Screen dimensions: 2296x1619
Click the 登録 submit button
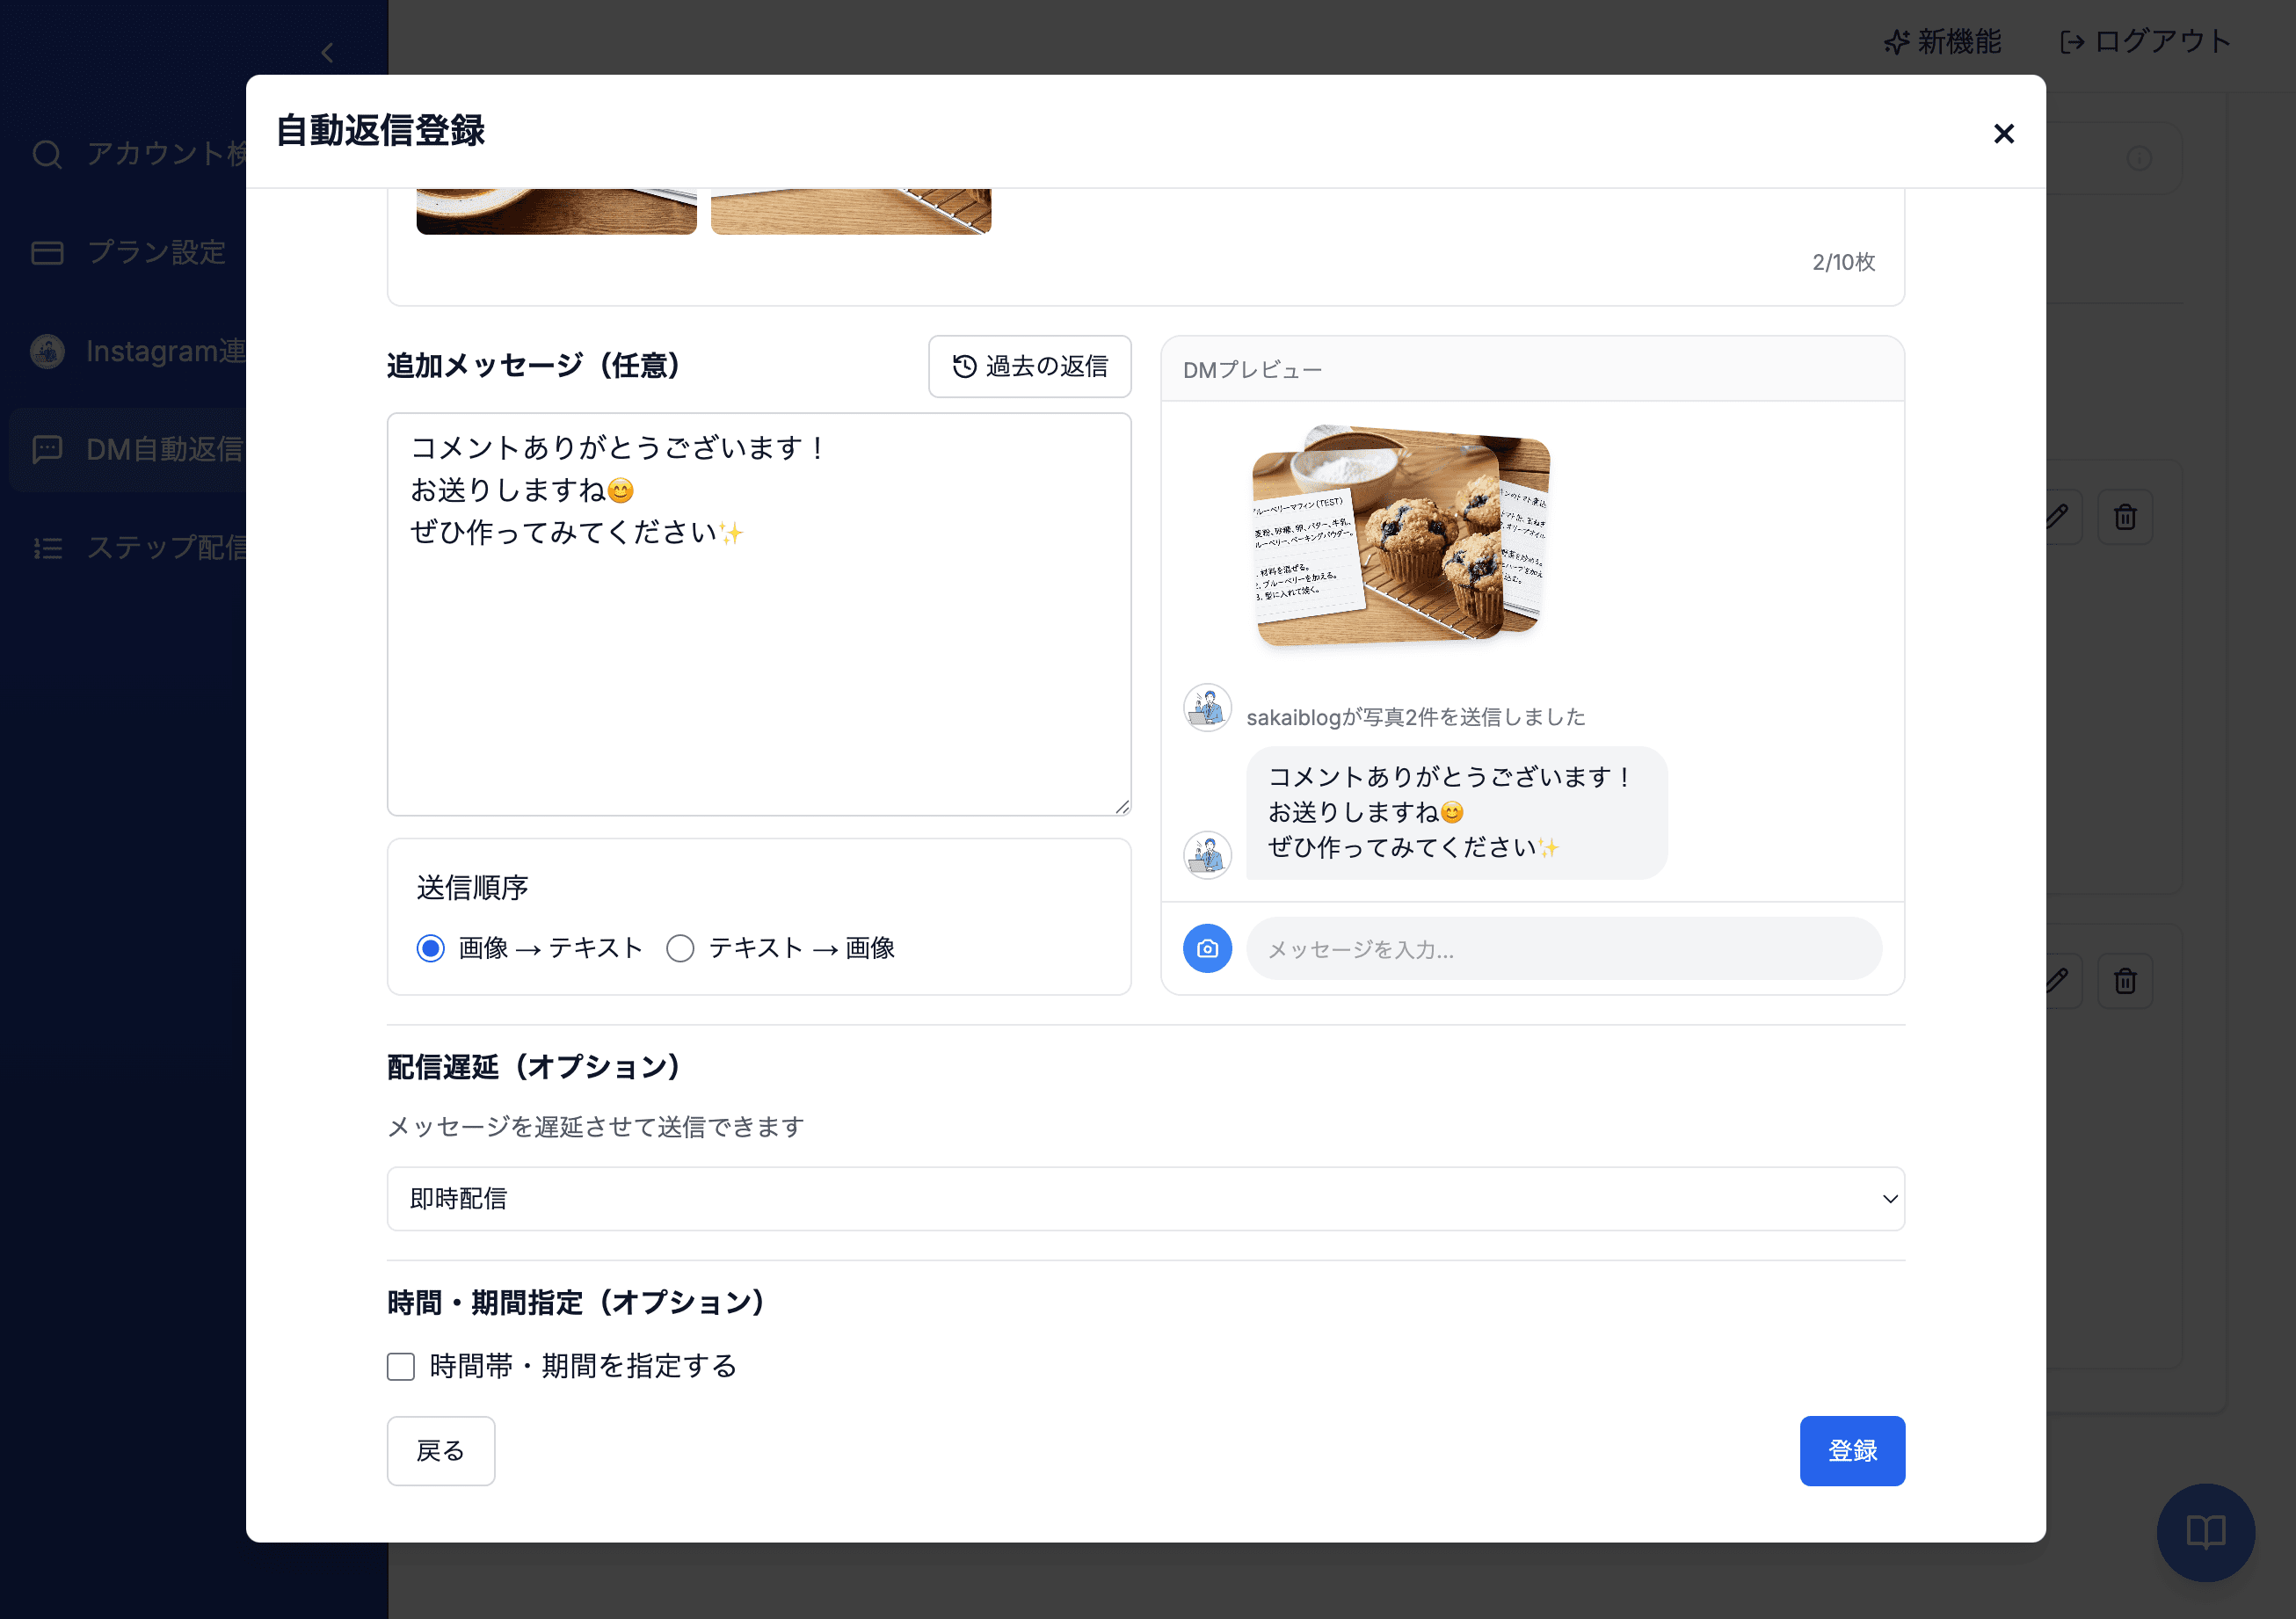click(x=1852, y=1450)
